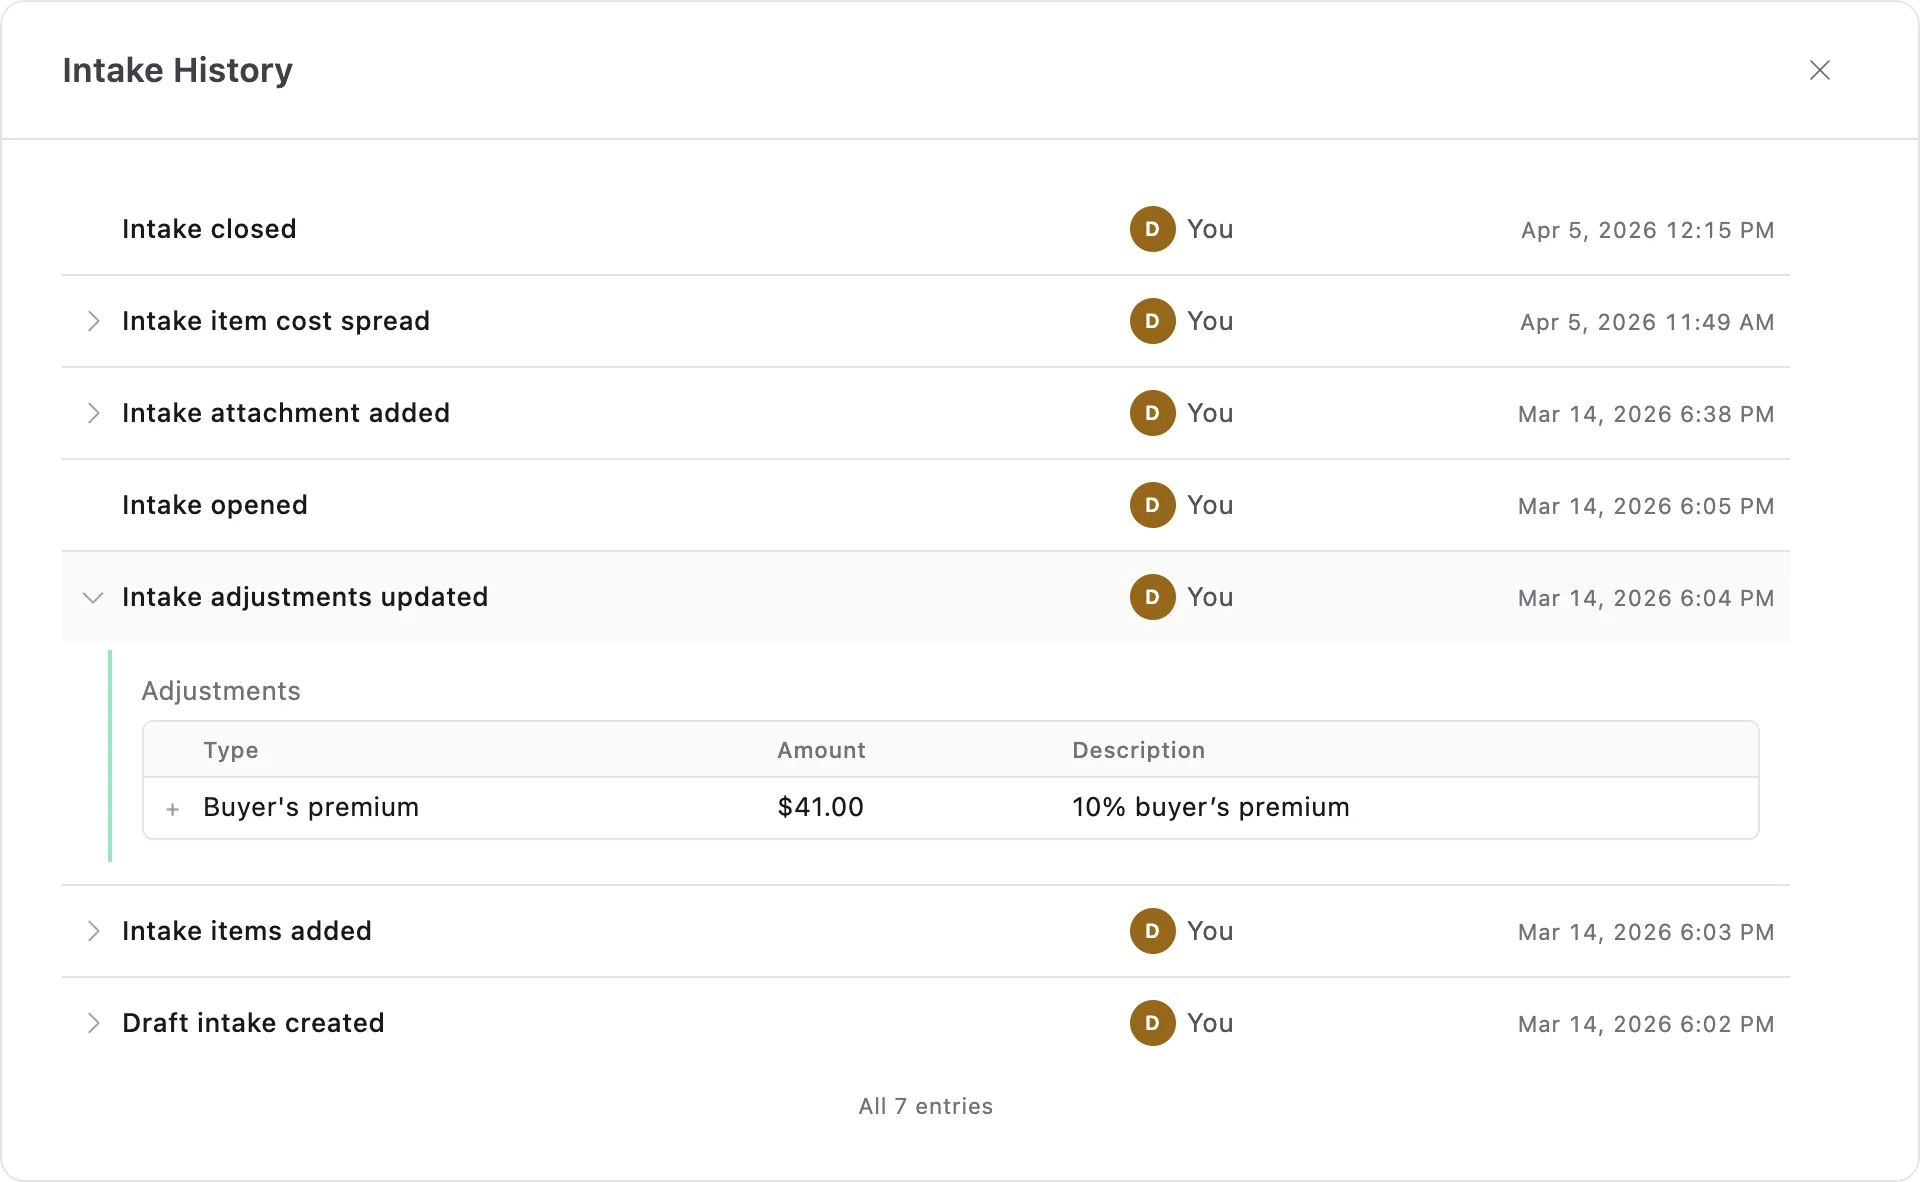Expand the Intake attachment added entry
Image resolution: width=1920 pixels, height=1182 pixels.
click(x=93, y=413)
